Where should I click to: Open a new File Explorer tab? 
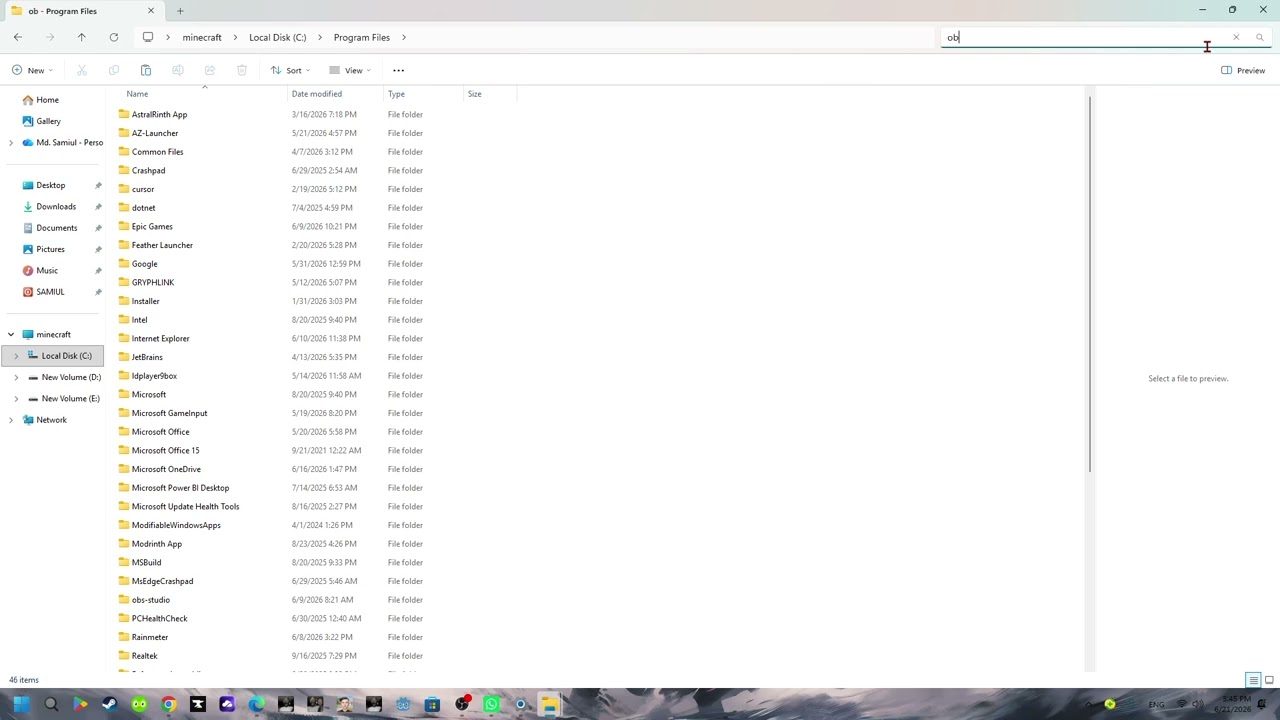tap(180, 11)
